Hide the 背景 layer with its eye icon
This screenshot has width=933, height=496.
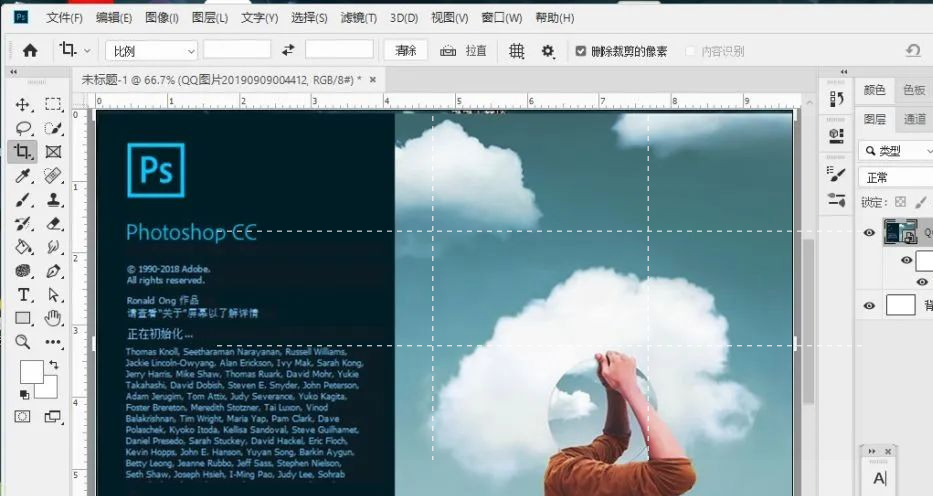pos(869,306)
